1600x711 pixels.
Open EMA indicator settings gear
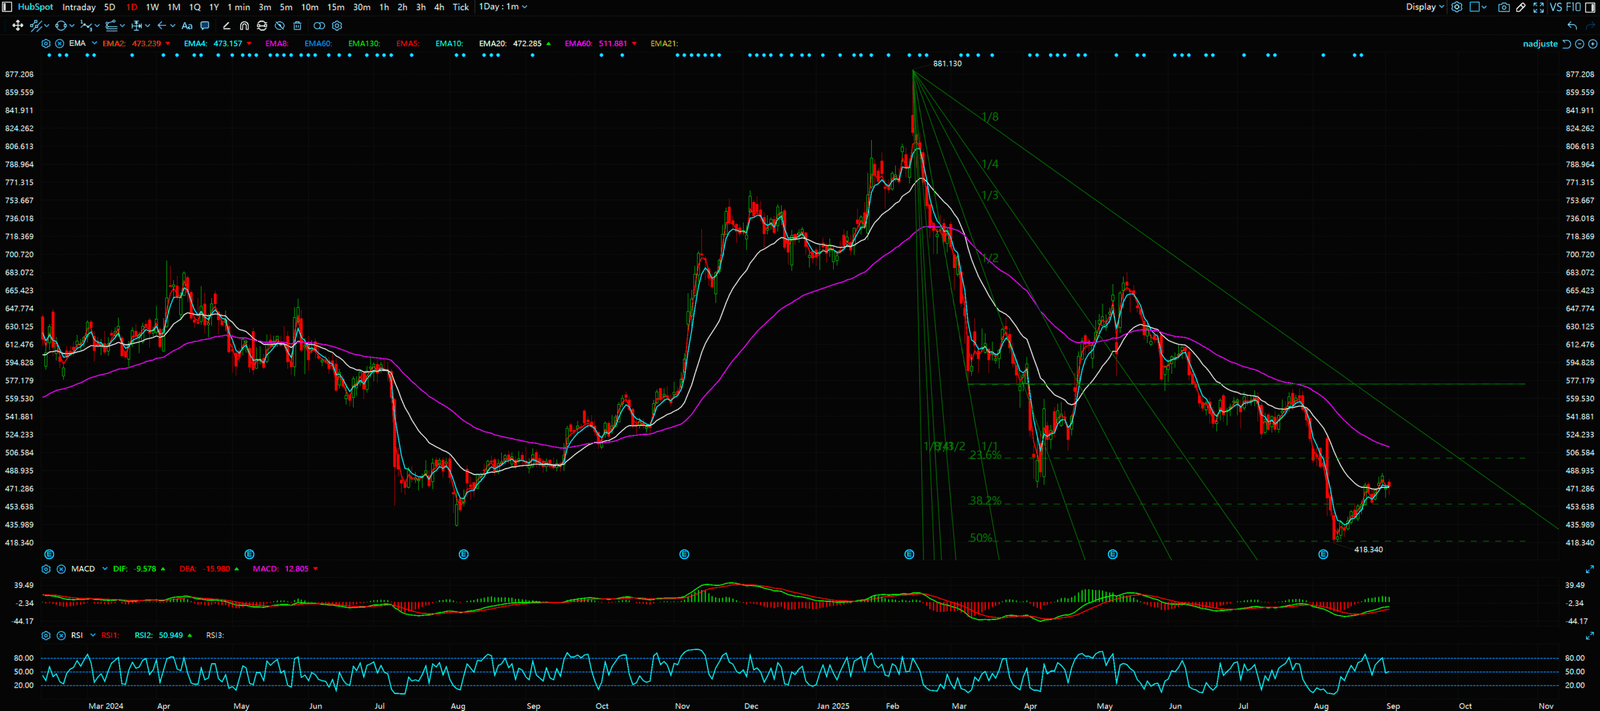point(46,44)
